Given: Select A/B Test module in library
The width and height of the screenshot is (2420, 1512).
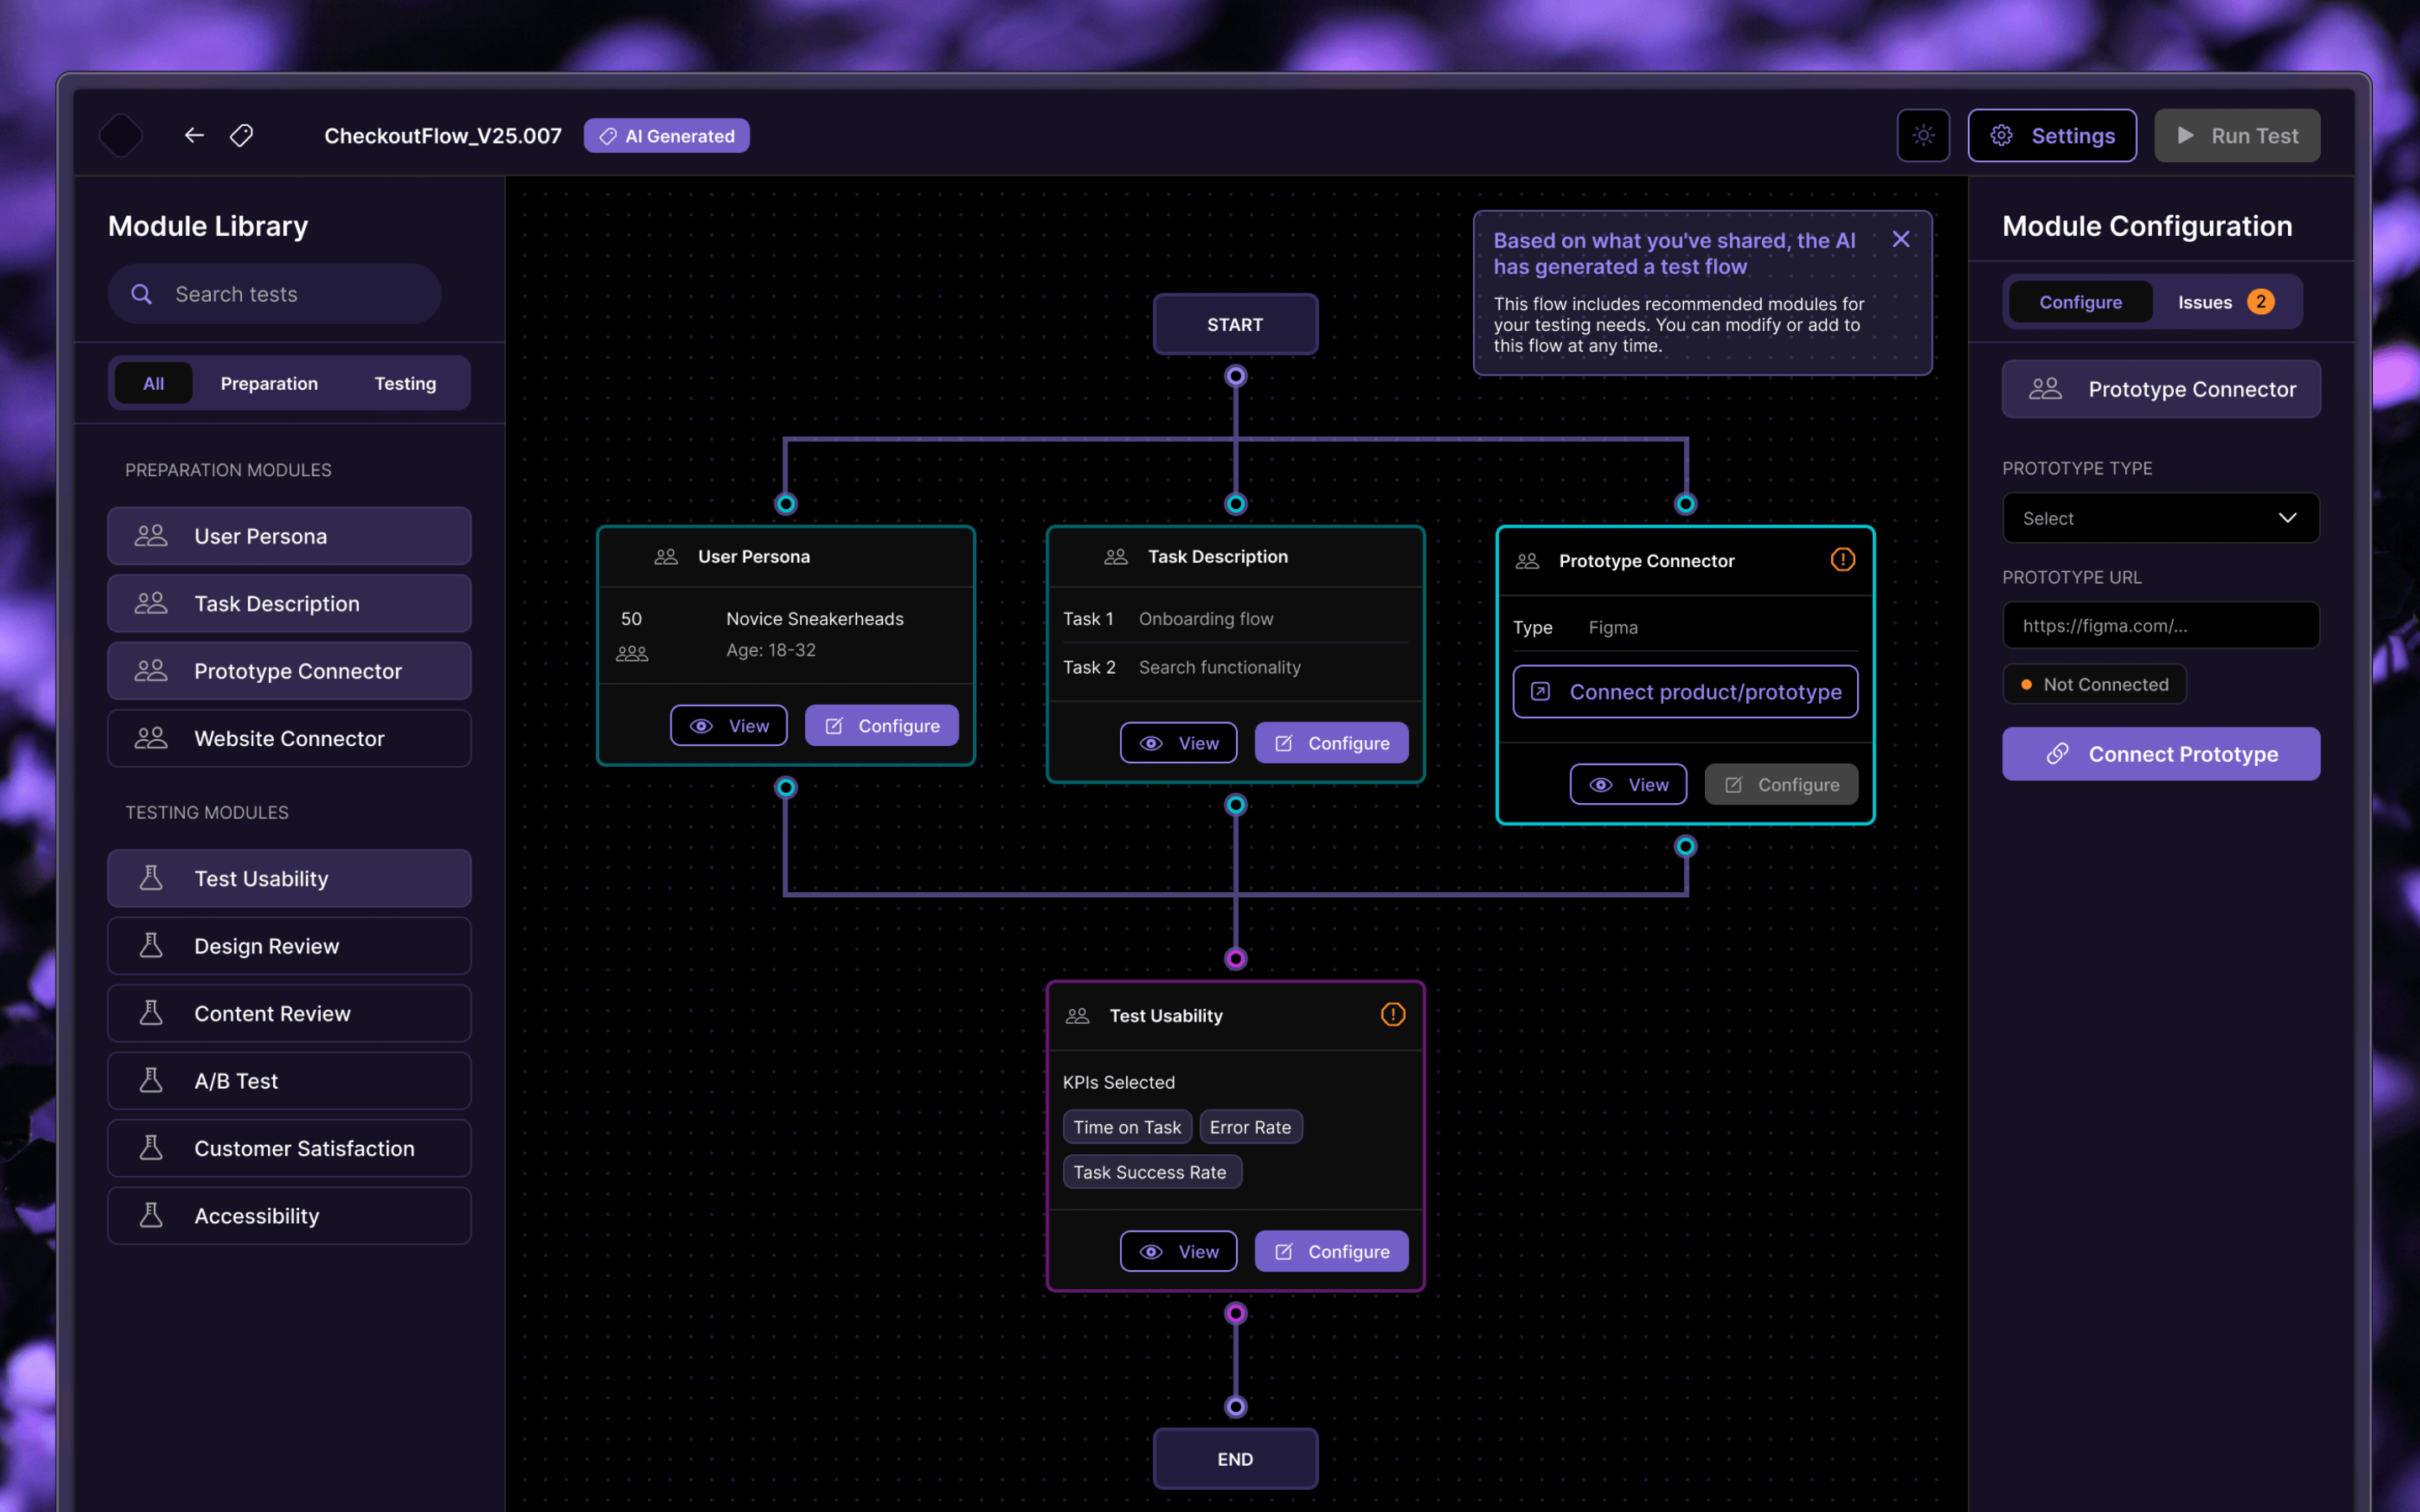Looking at the screenshot, I should coord(289,1081).
